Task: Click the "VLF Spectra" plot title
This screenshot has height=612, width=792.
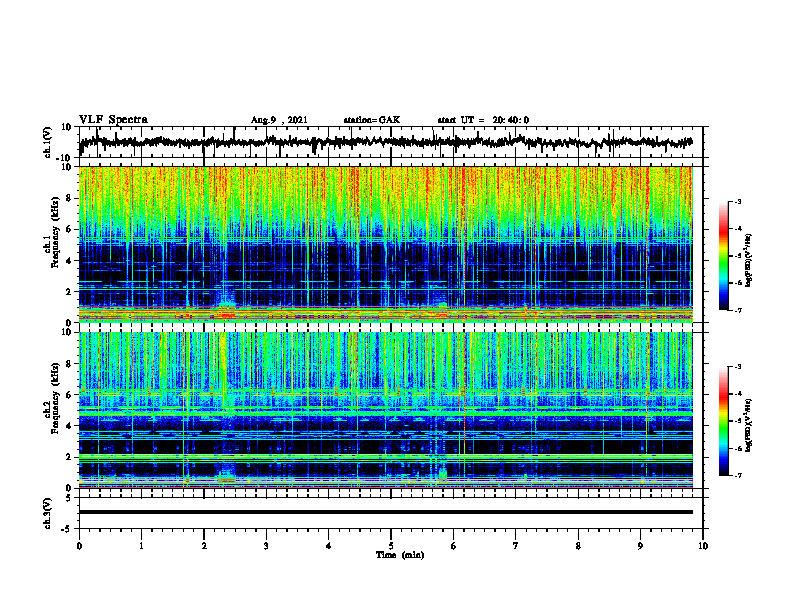Action: (113, 120)
